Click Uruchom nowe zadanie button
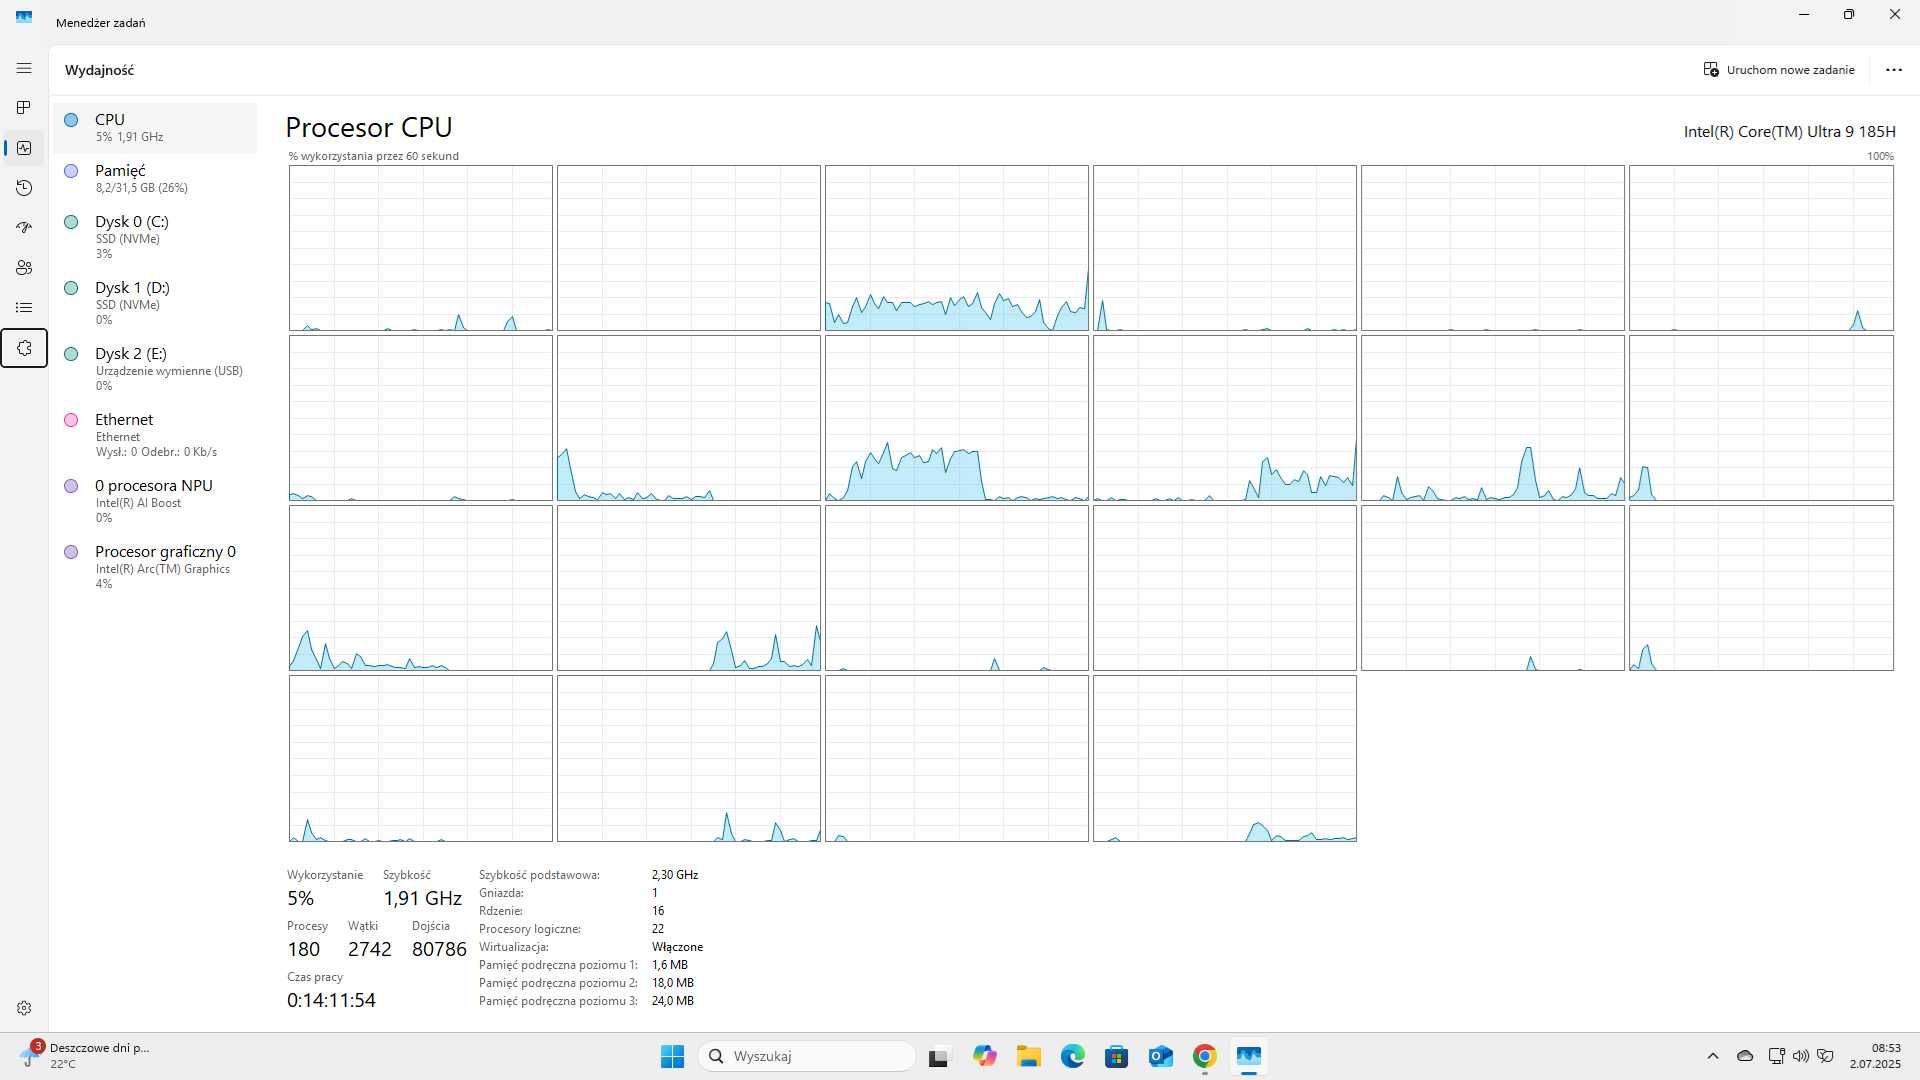 tap(1779, 70)
